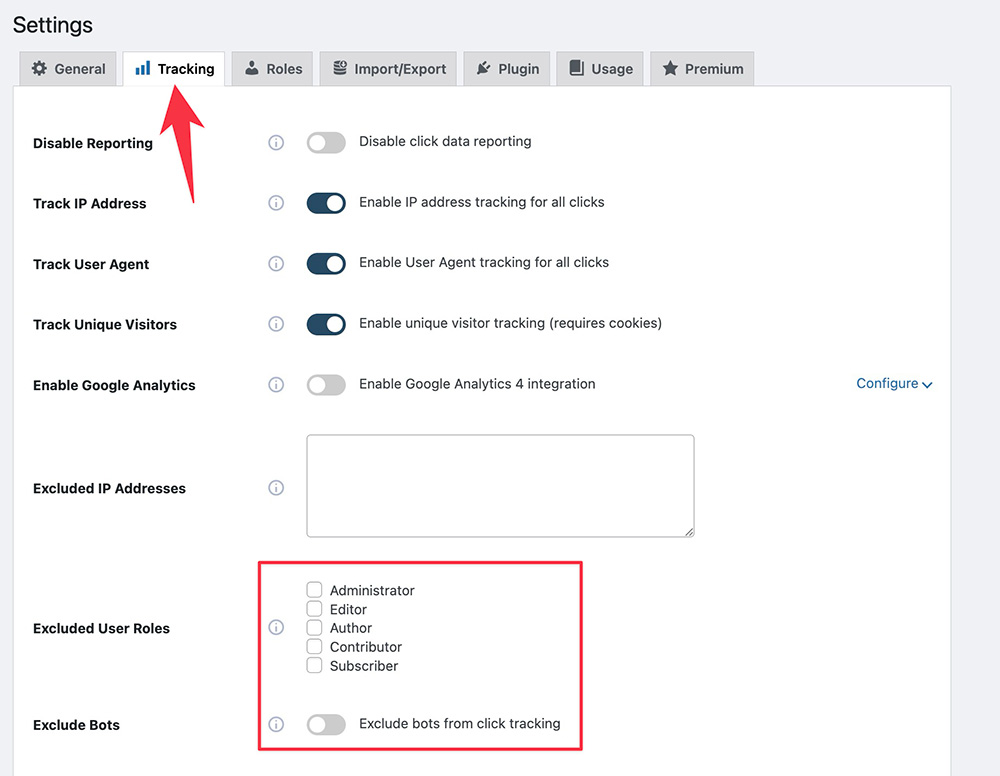The image size is (1000, 776).
Task: Toggle Disable click data reporting switch
Action: click(x=326, y=142)
